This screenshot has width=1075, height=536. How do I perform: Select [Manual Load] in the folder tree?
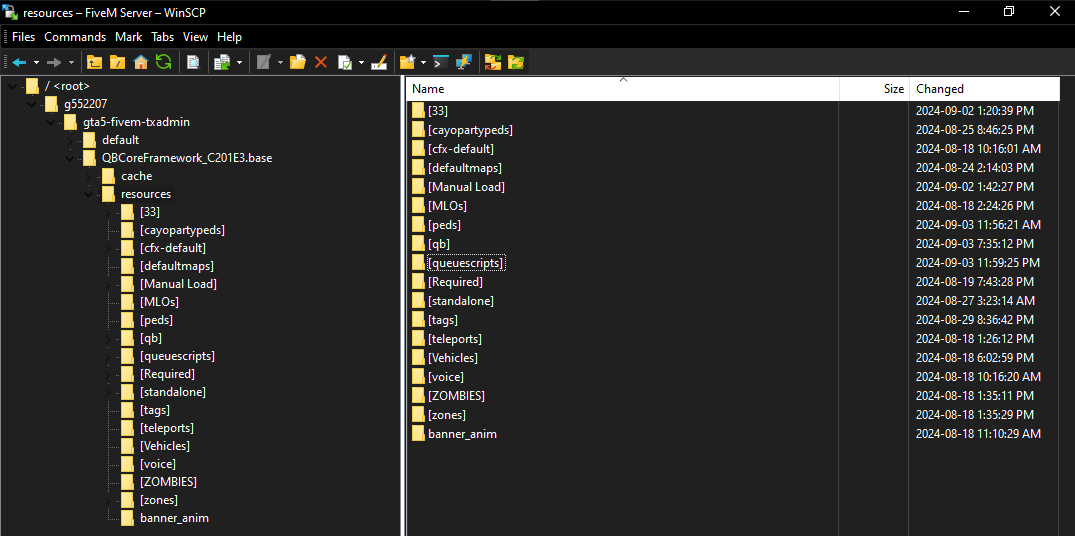tap(178, 284)
